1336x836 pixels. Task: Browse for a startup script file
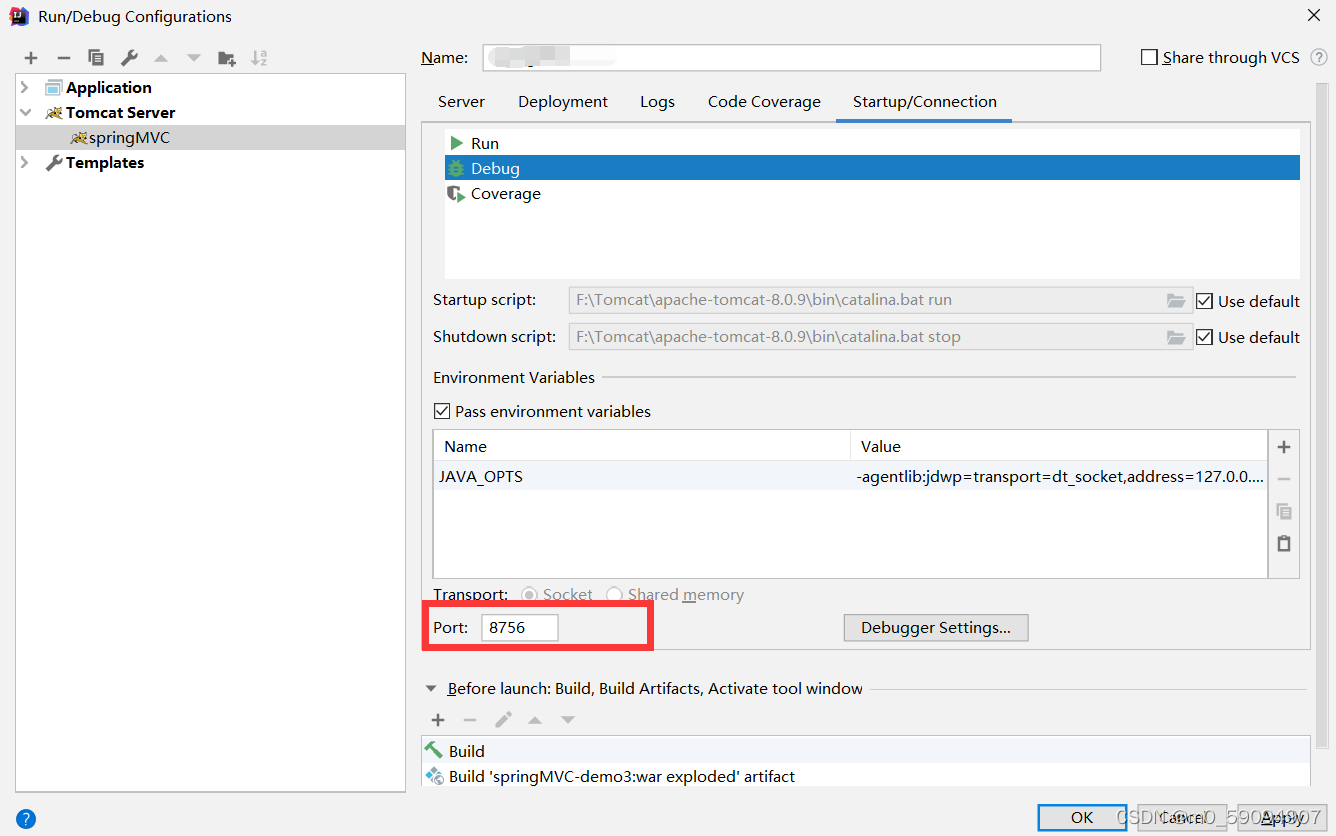click(1176, 299)
